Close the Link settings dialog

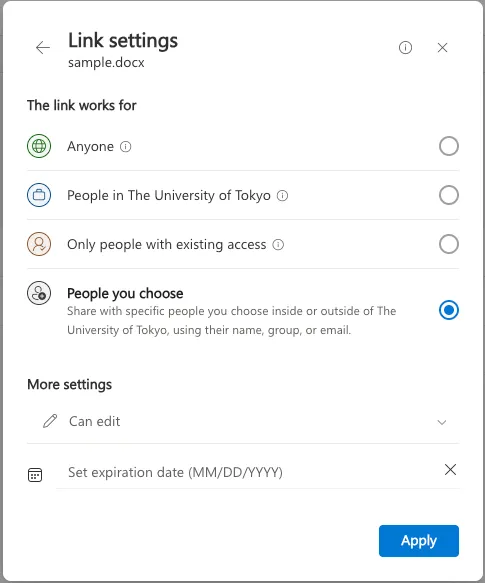pyautogui.click(x=442, y=48)
